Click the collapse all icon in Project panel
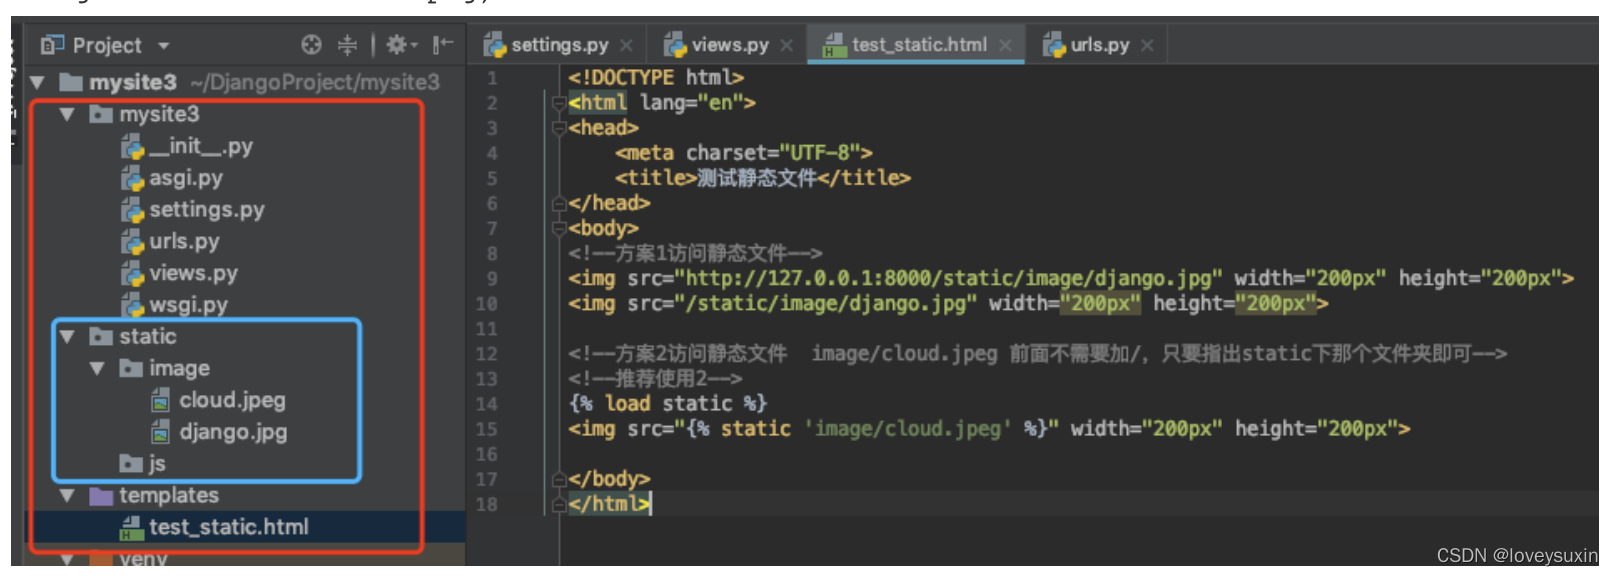1614x576 pixels. tap(347, 45)
